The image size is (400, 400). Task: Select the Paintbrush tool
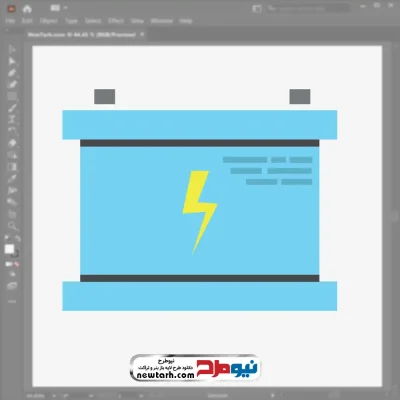click(12, 108)
